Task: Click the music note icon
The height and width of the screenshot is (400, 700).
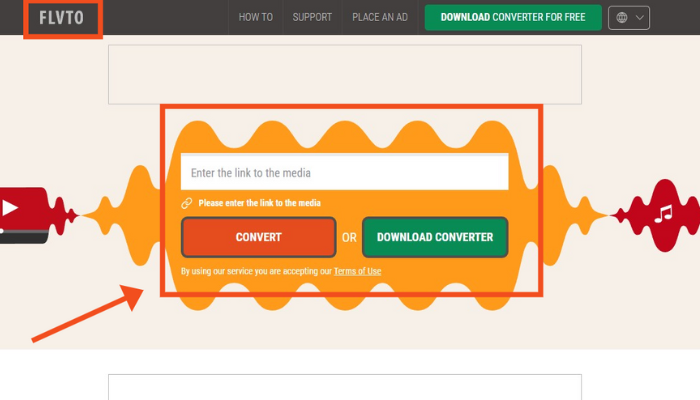Action: [x=663, y=214]
